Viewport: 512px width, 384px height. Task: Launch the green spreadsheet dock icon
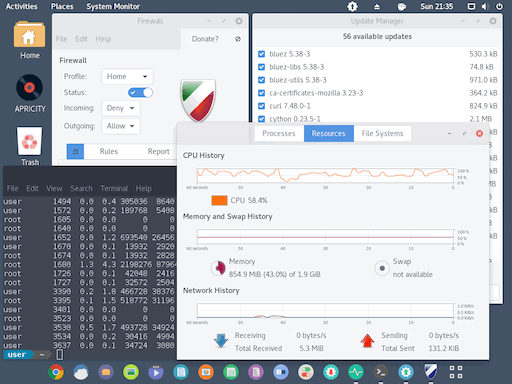click(231, 372)
